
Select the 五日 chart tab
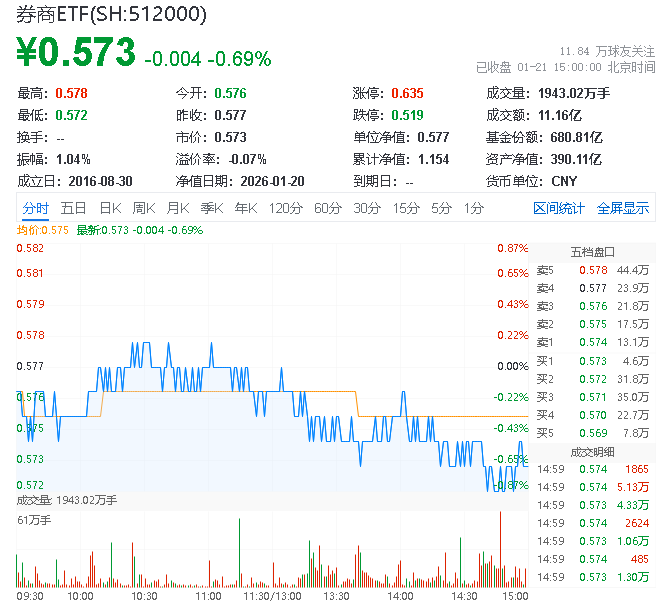pos(73,208)
